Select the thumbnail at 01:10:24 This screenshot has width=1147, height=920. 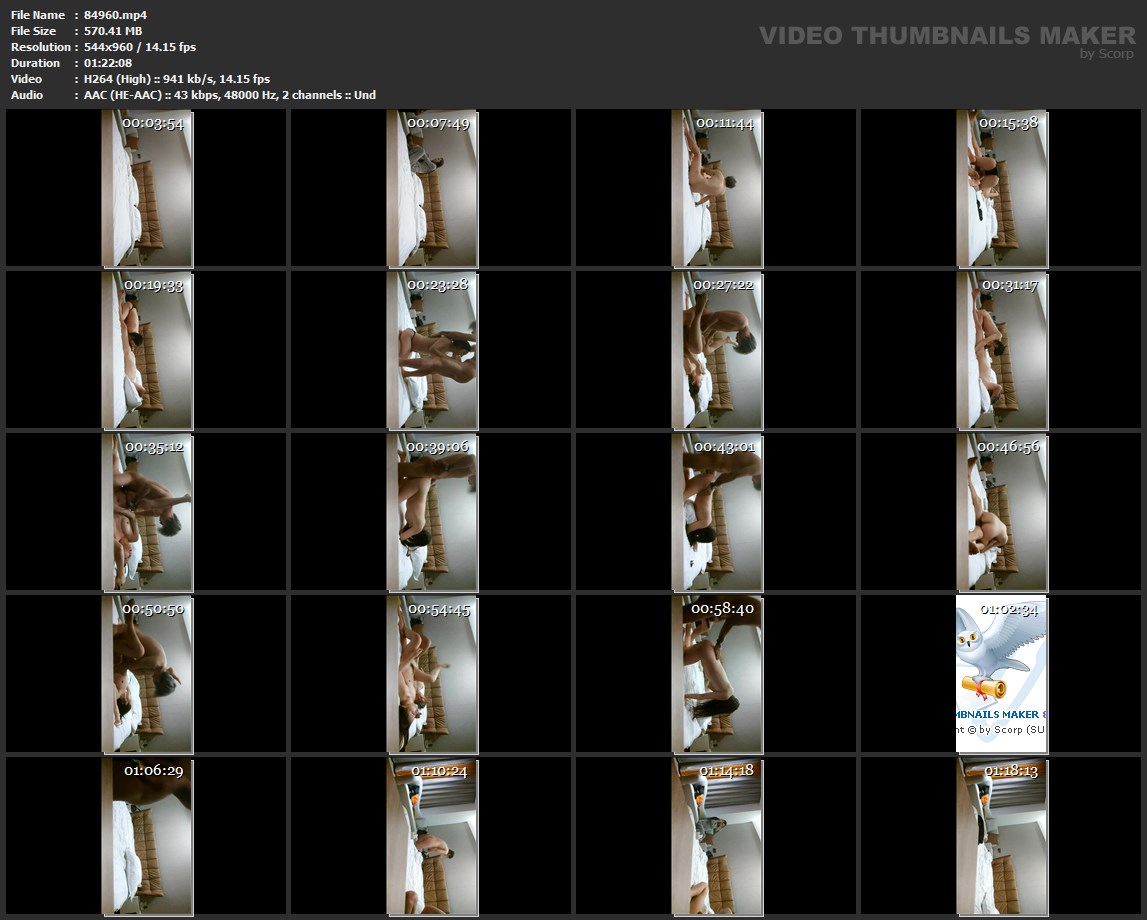coord(432,838)
